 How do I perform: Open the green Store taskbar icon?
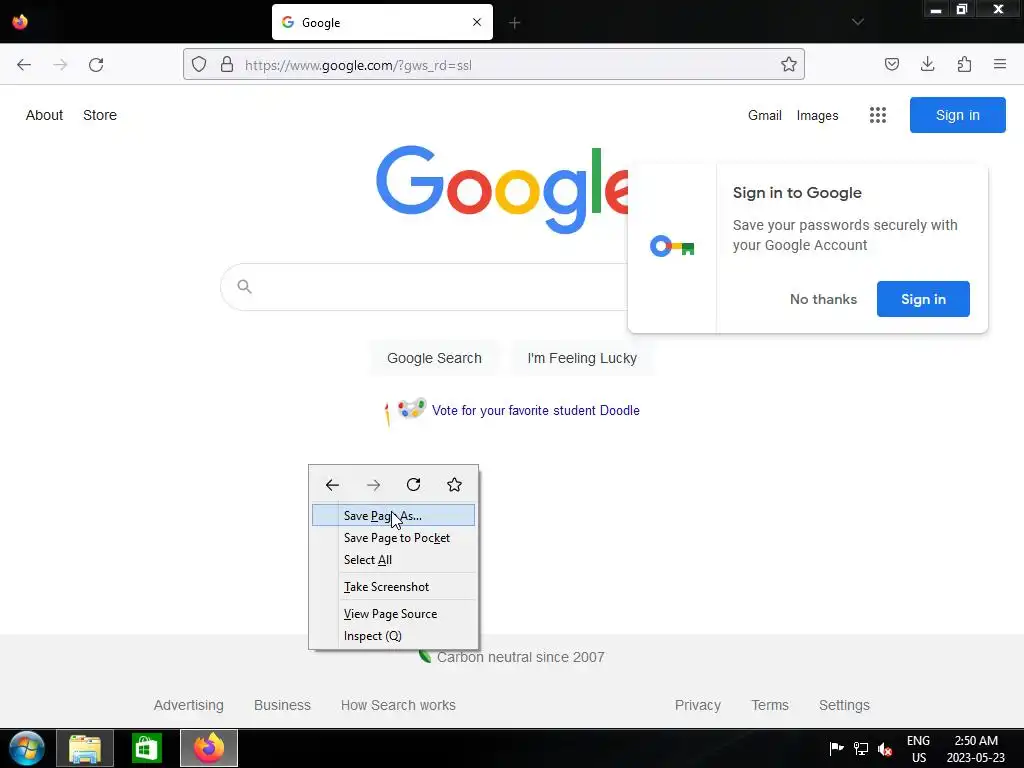click(x=147, y=748)
